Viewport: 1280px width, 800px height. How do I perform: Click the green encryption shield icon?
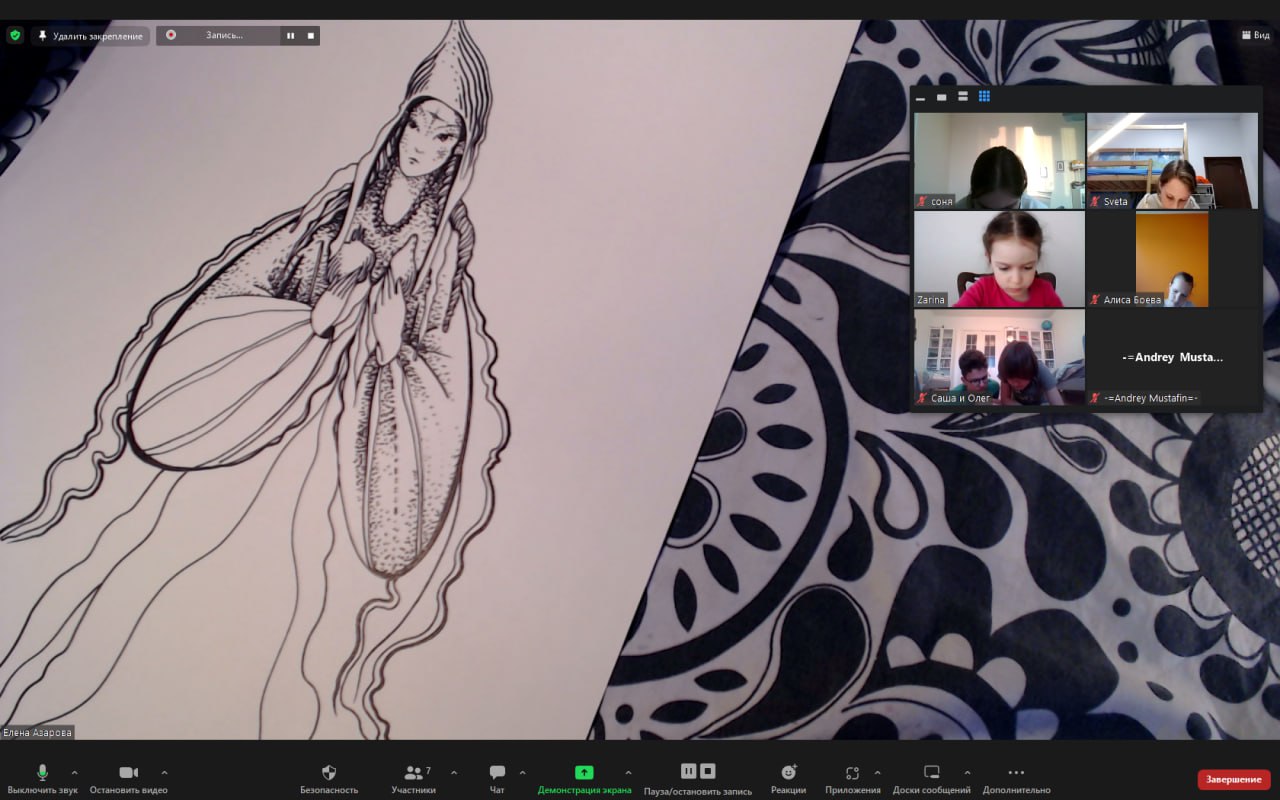click(x=15, y=35)
